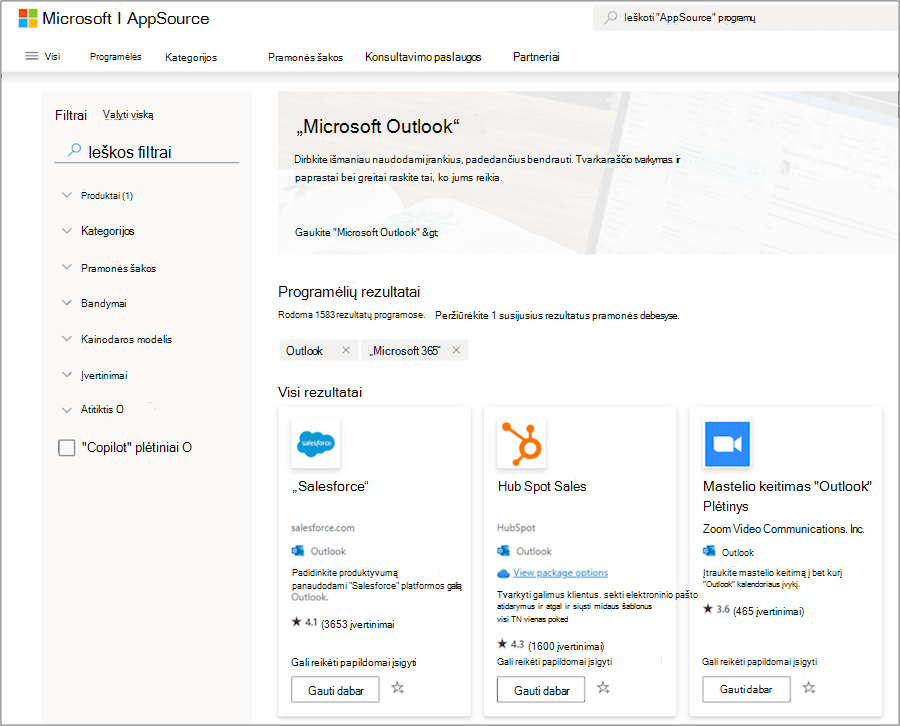Viewport: 900px width, 726px height.
Task: Click the Microsoft logo icon
Action: pyautogui.click(x=28, y=18)
